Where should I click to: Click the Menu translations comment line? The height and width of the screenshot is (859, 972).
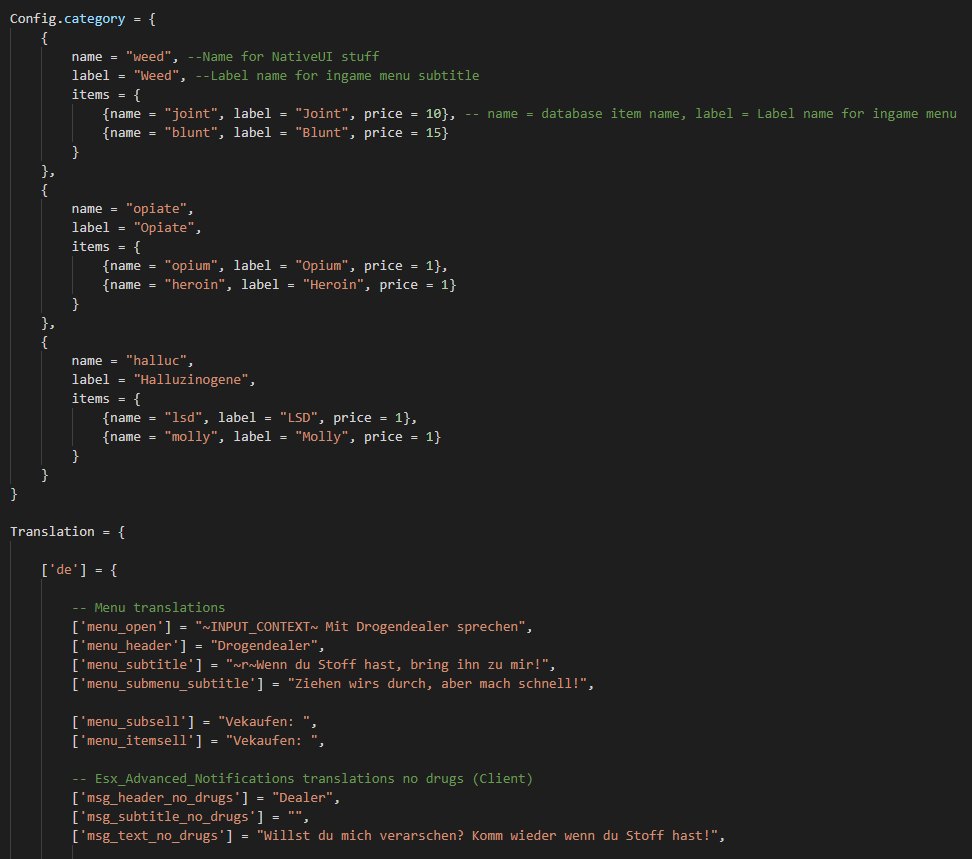point(148,607)
